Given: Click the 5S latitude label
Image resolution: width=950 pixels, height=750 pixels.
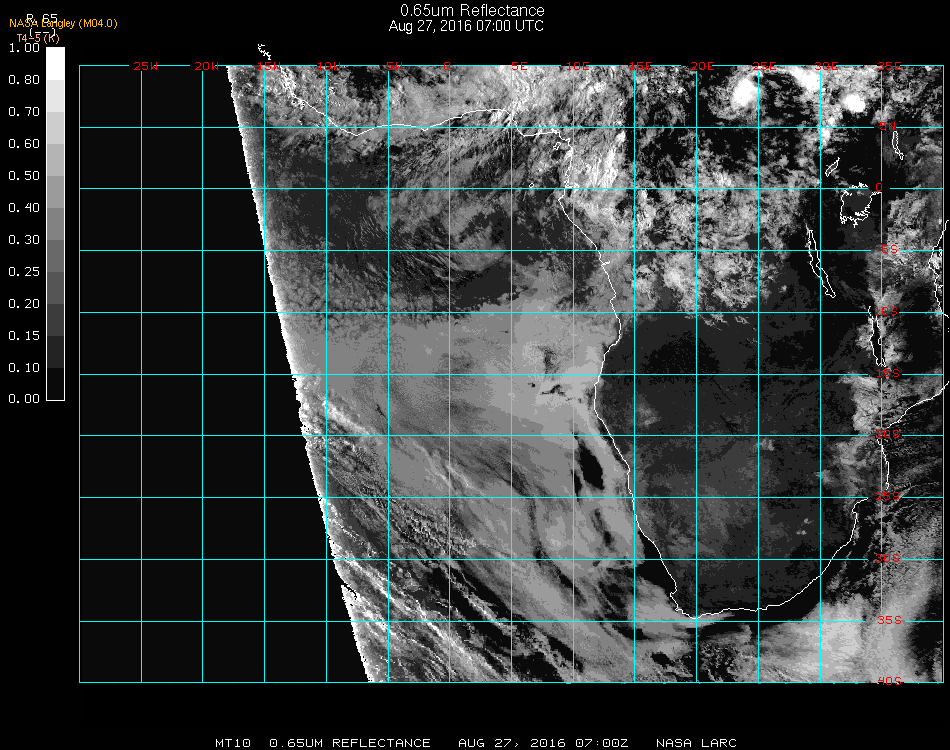Looking at the screenshot, I should point(889,250).
